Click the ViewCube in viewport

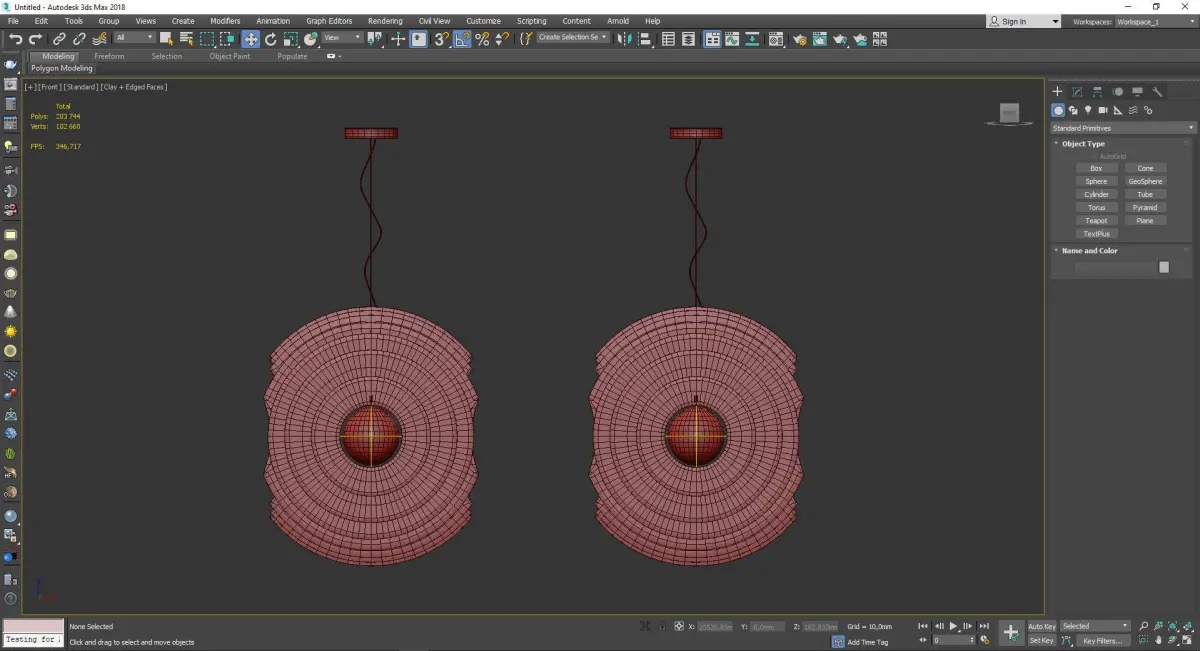(x=1009, y=113)
